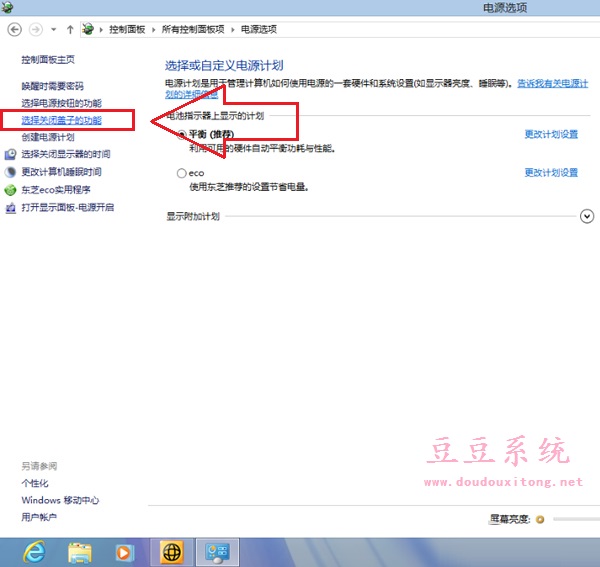
Task: Open Internet Explorer from the taskbar
Action: 33,551
